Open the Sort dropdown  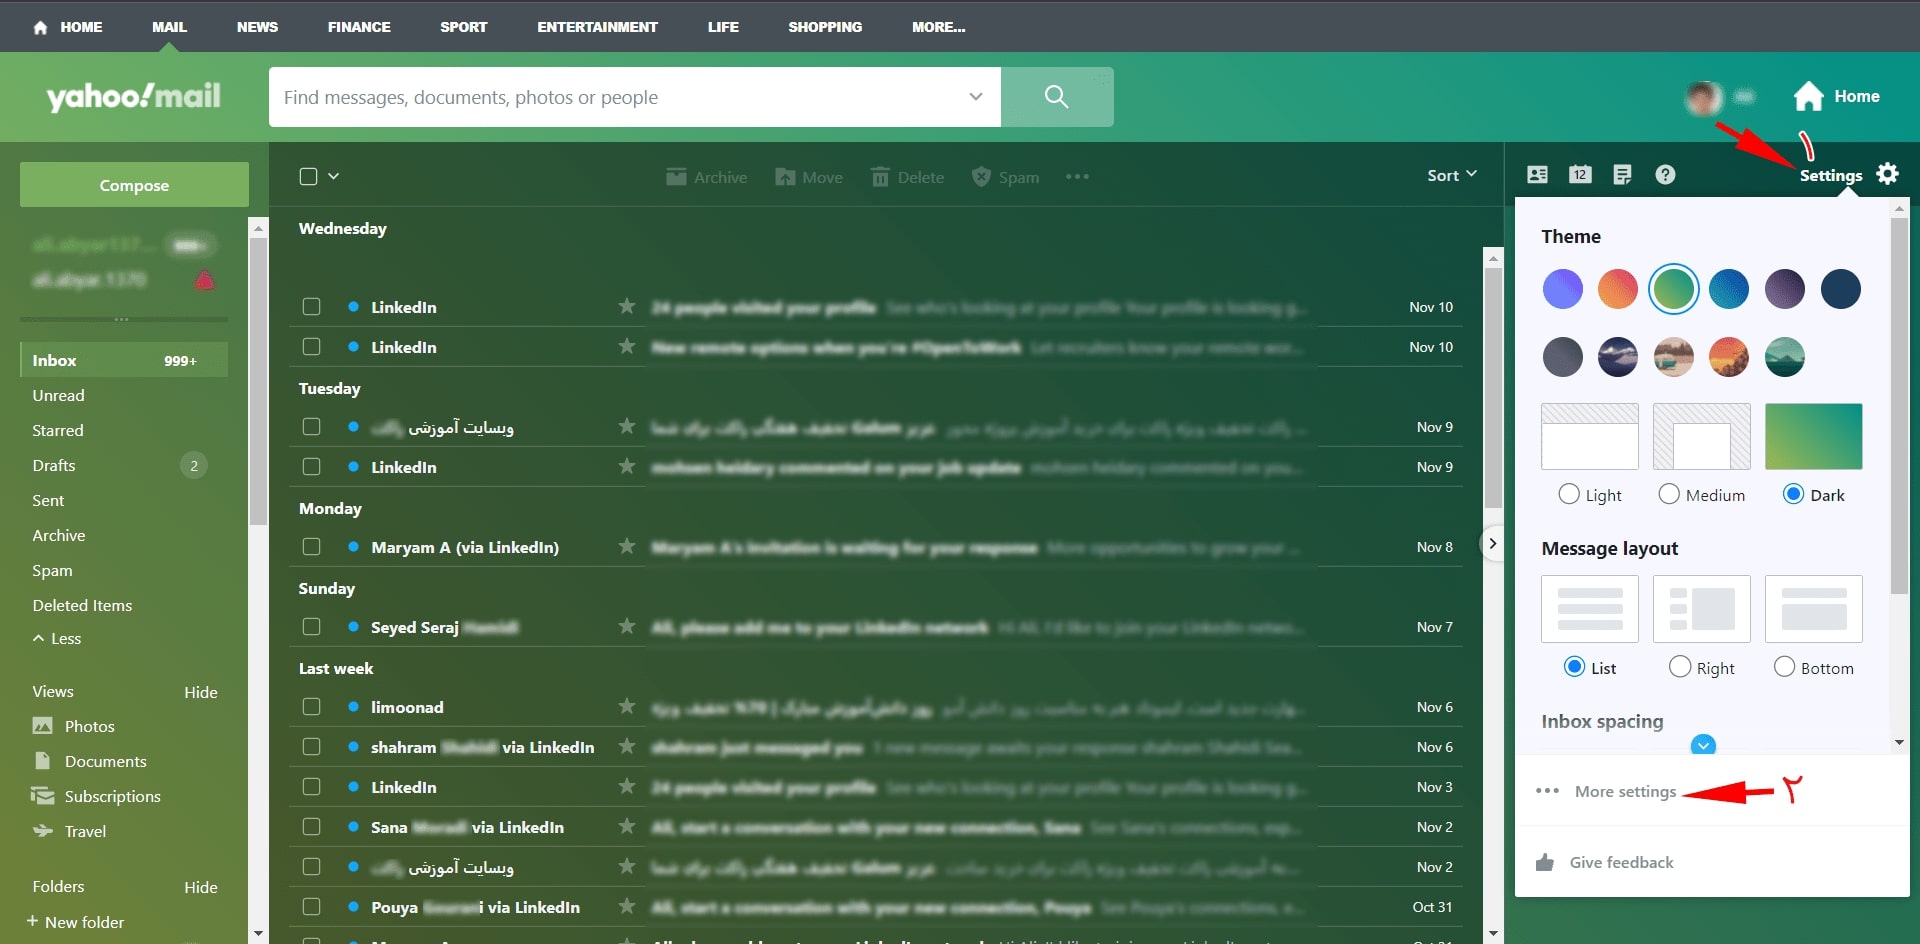coord(1452,175)
